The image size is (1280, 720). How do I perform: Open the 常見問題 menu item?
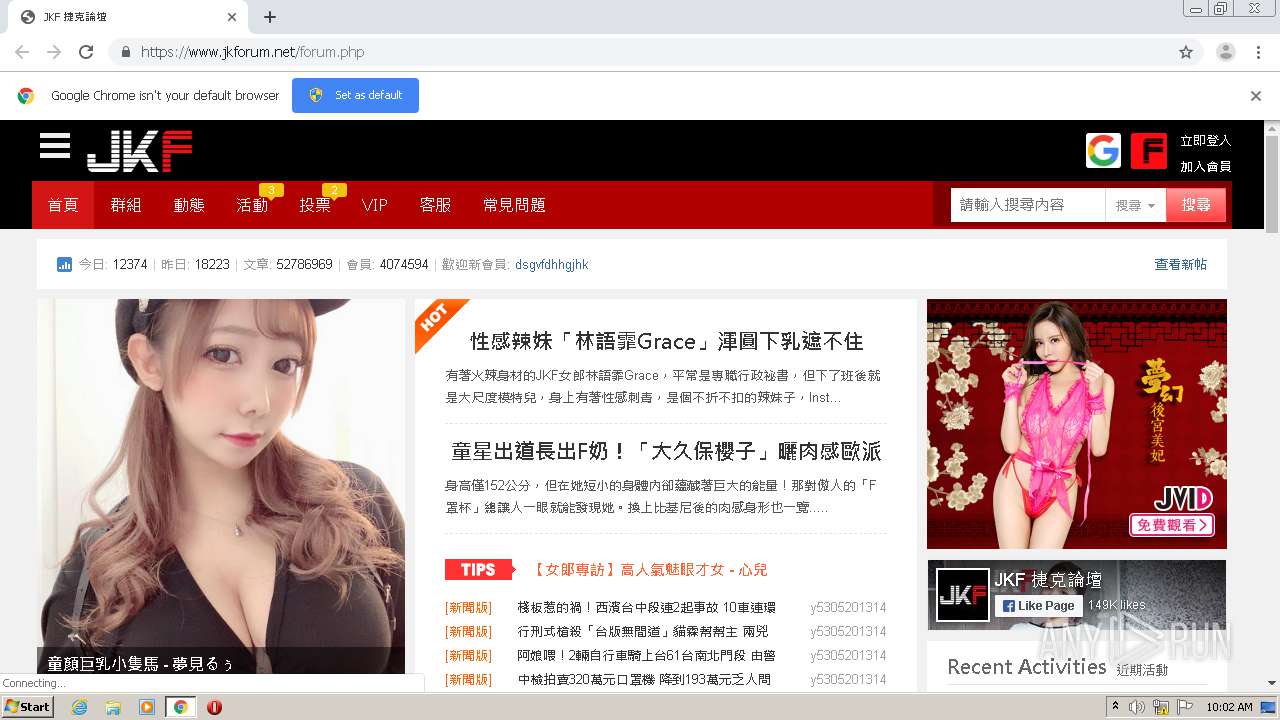click(x=514, y=205)
